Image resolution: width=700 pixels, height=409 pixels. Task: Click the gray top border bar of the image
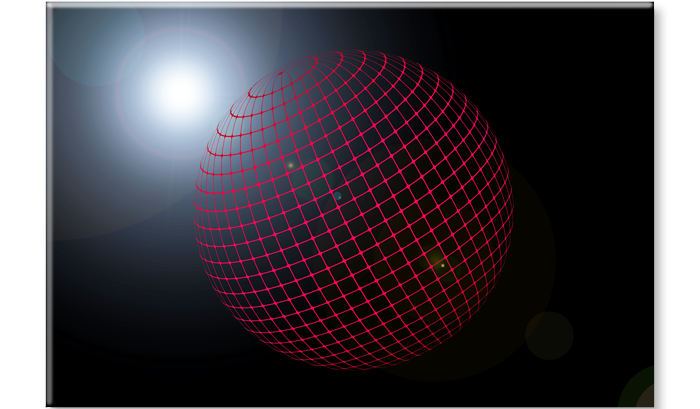(350, 5)
